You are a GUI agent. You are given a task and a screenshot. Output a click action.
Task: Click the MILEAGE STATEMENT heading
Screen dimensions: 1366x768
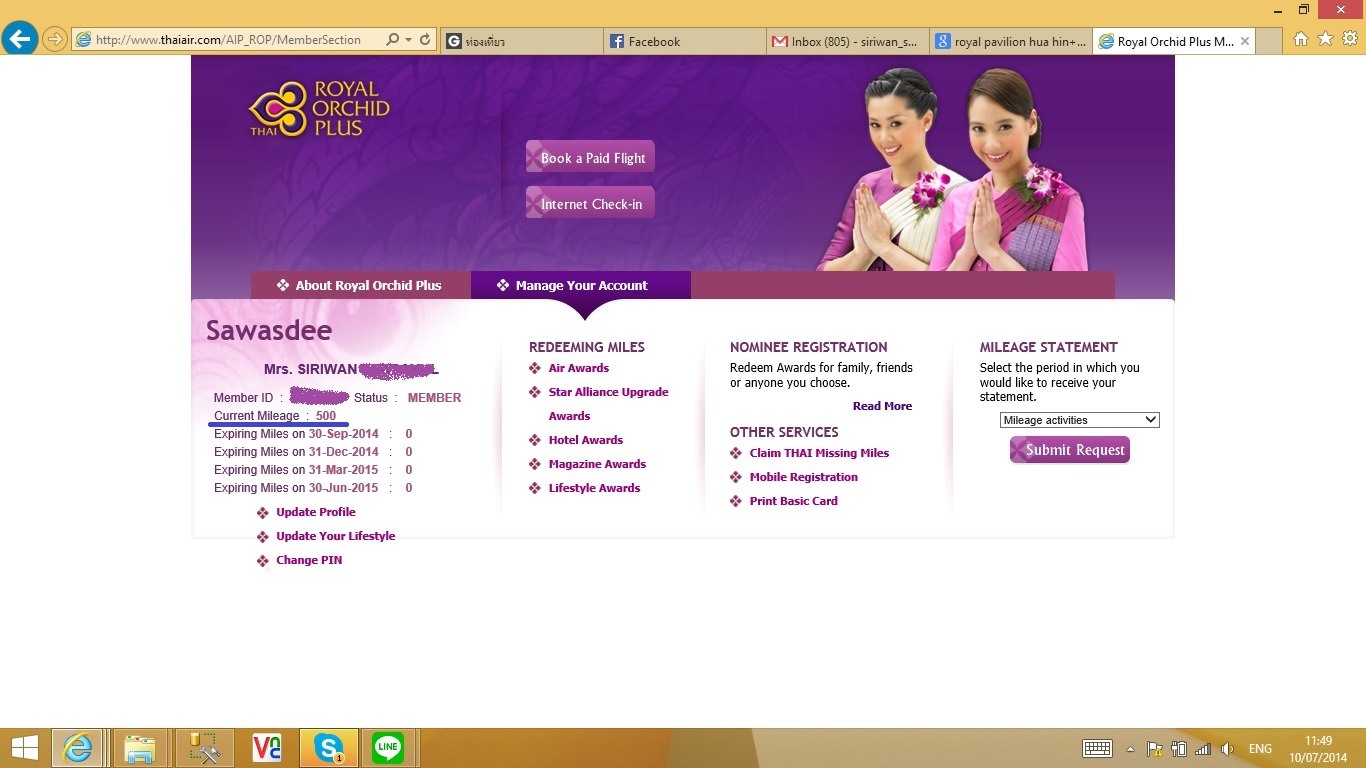[1048, 347]
